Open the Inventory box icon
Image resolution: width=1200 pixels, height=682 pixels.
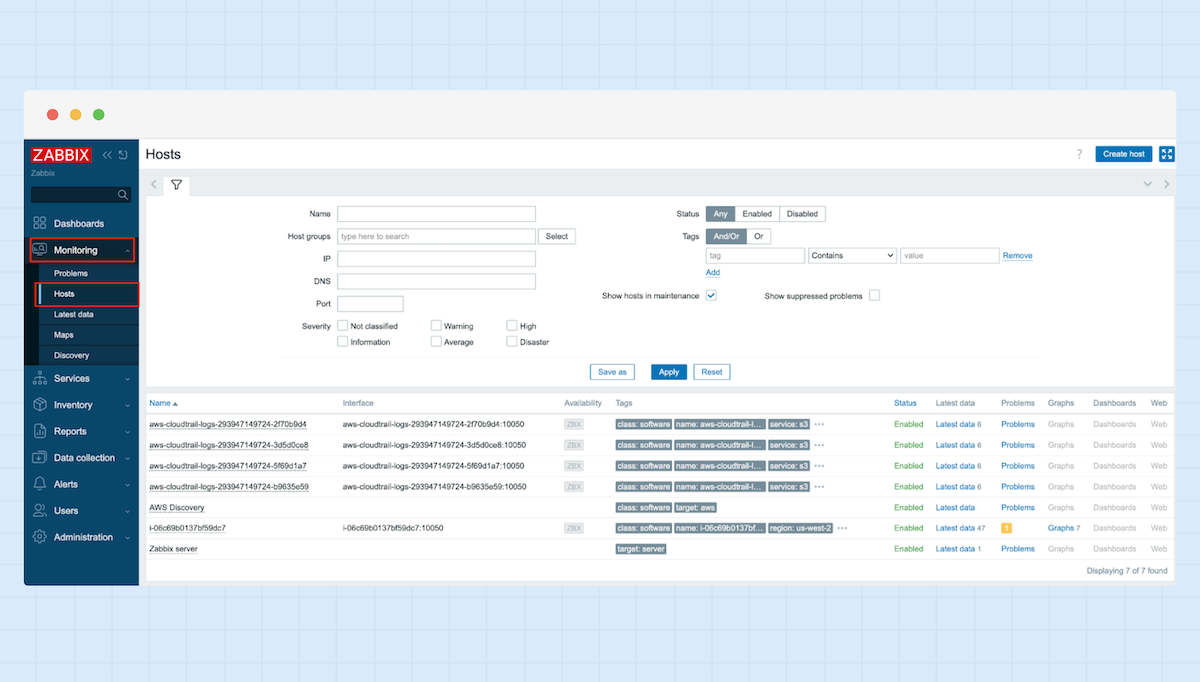pyautogui.click(x=42, y=404)
